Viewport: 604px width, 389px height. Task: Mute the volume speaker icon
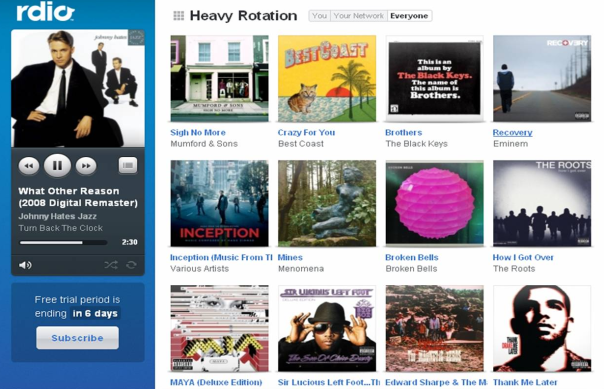[25, 265]
